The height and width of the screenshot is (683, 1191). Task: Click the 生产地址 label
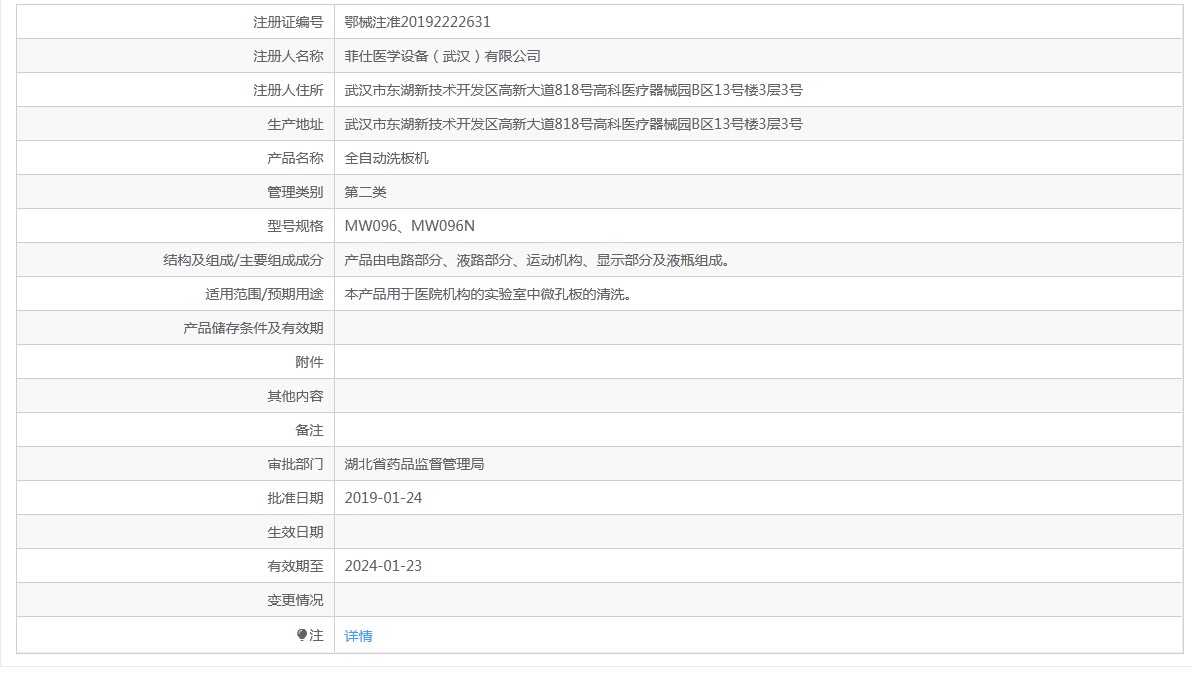coord(295,124)
